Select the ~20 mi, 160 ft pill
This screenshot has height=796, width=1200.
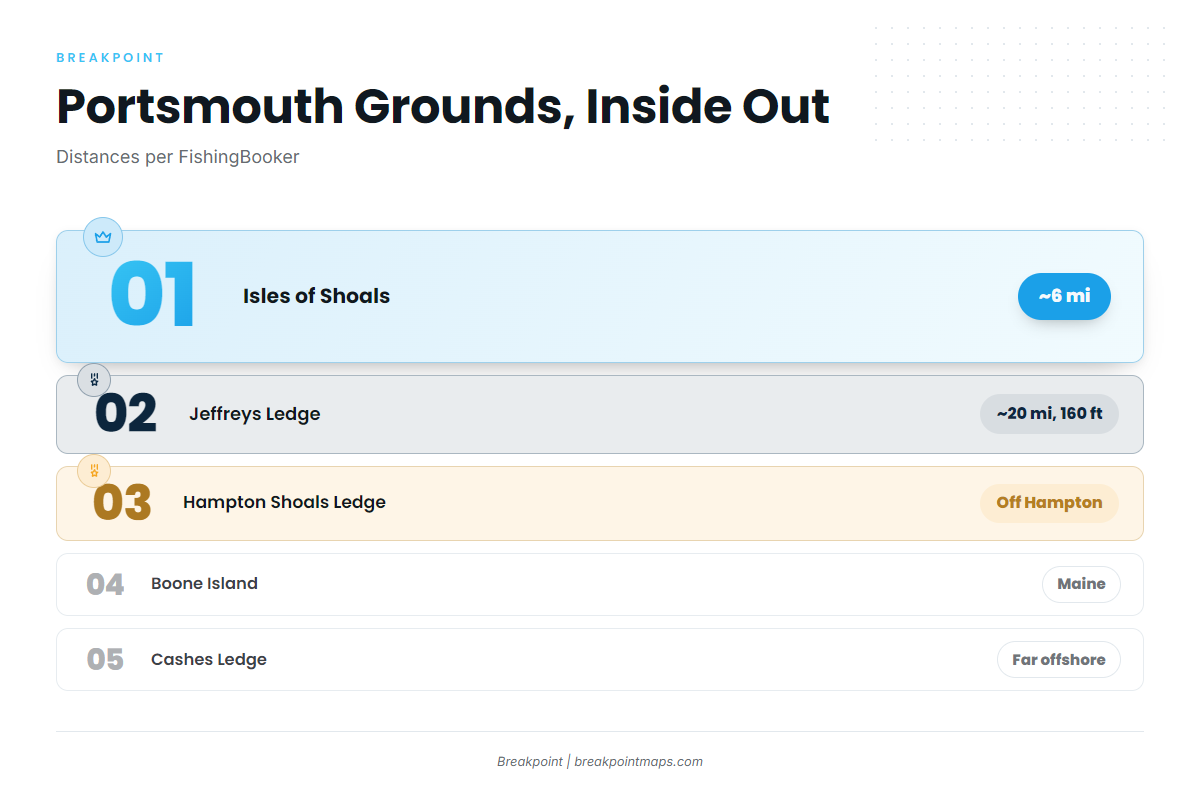[1049, 414]
